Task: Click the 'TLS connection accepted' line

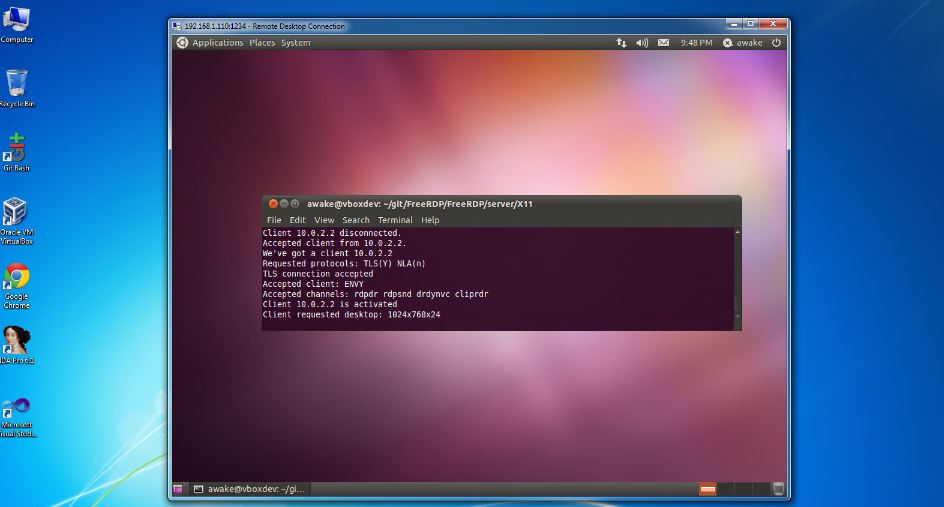Action: click(x=318, y=274)
